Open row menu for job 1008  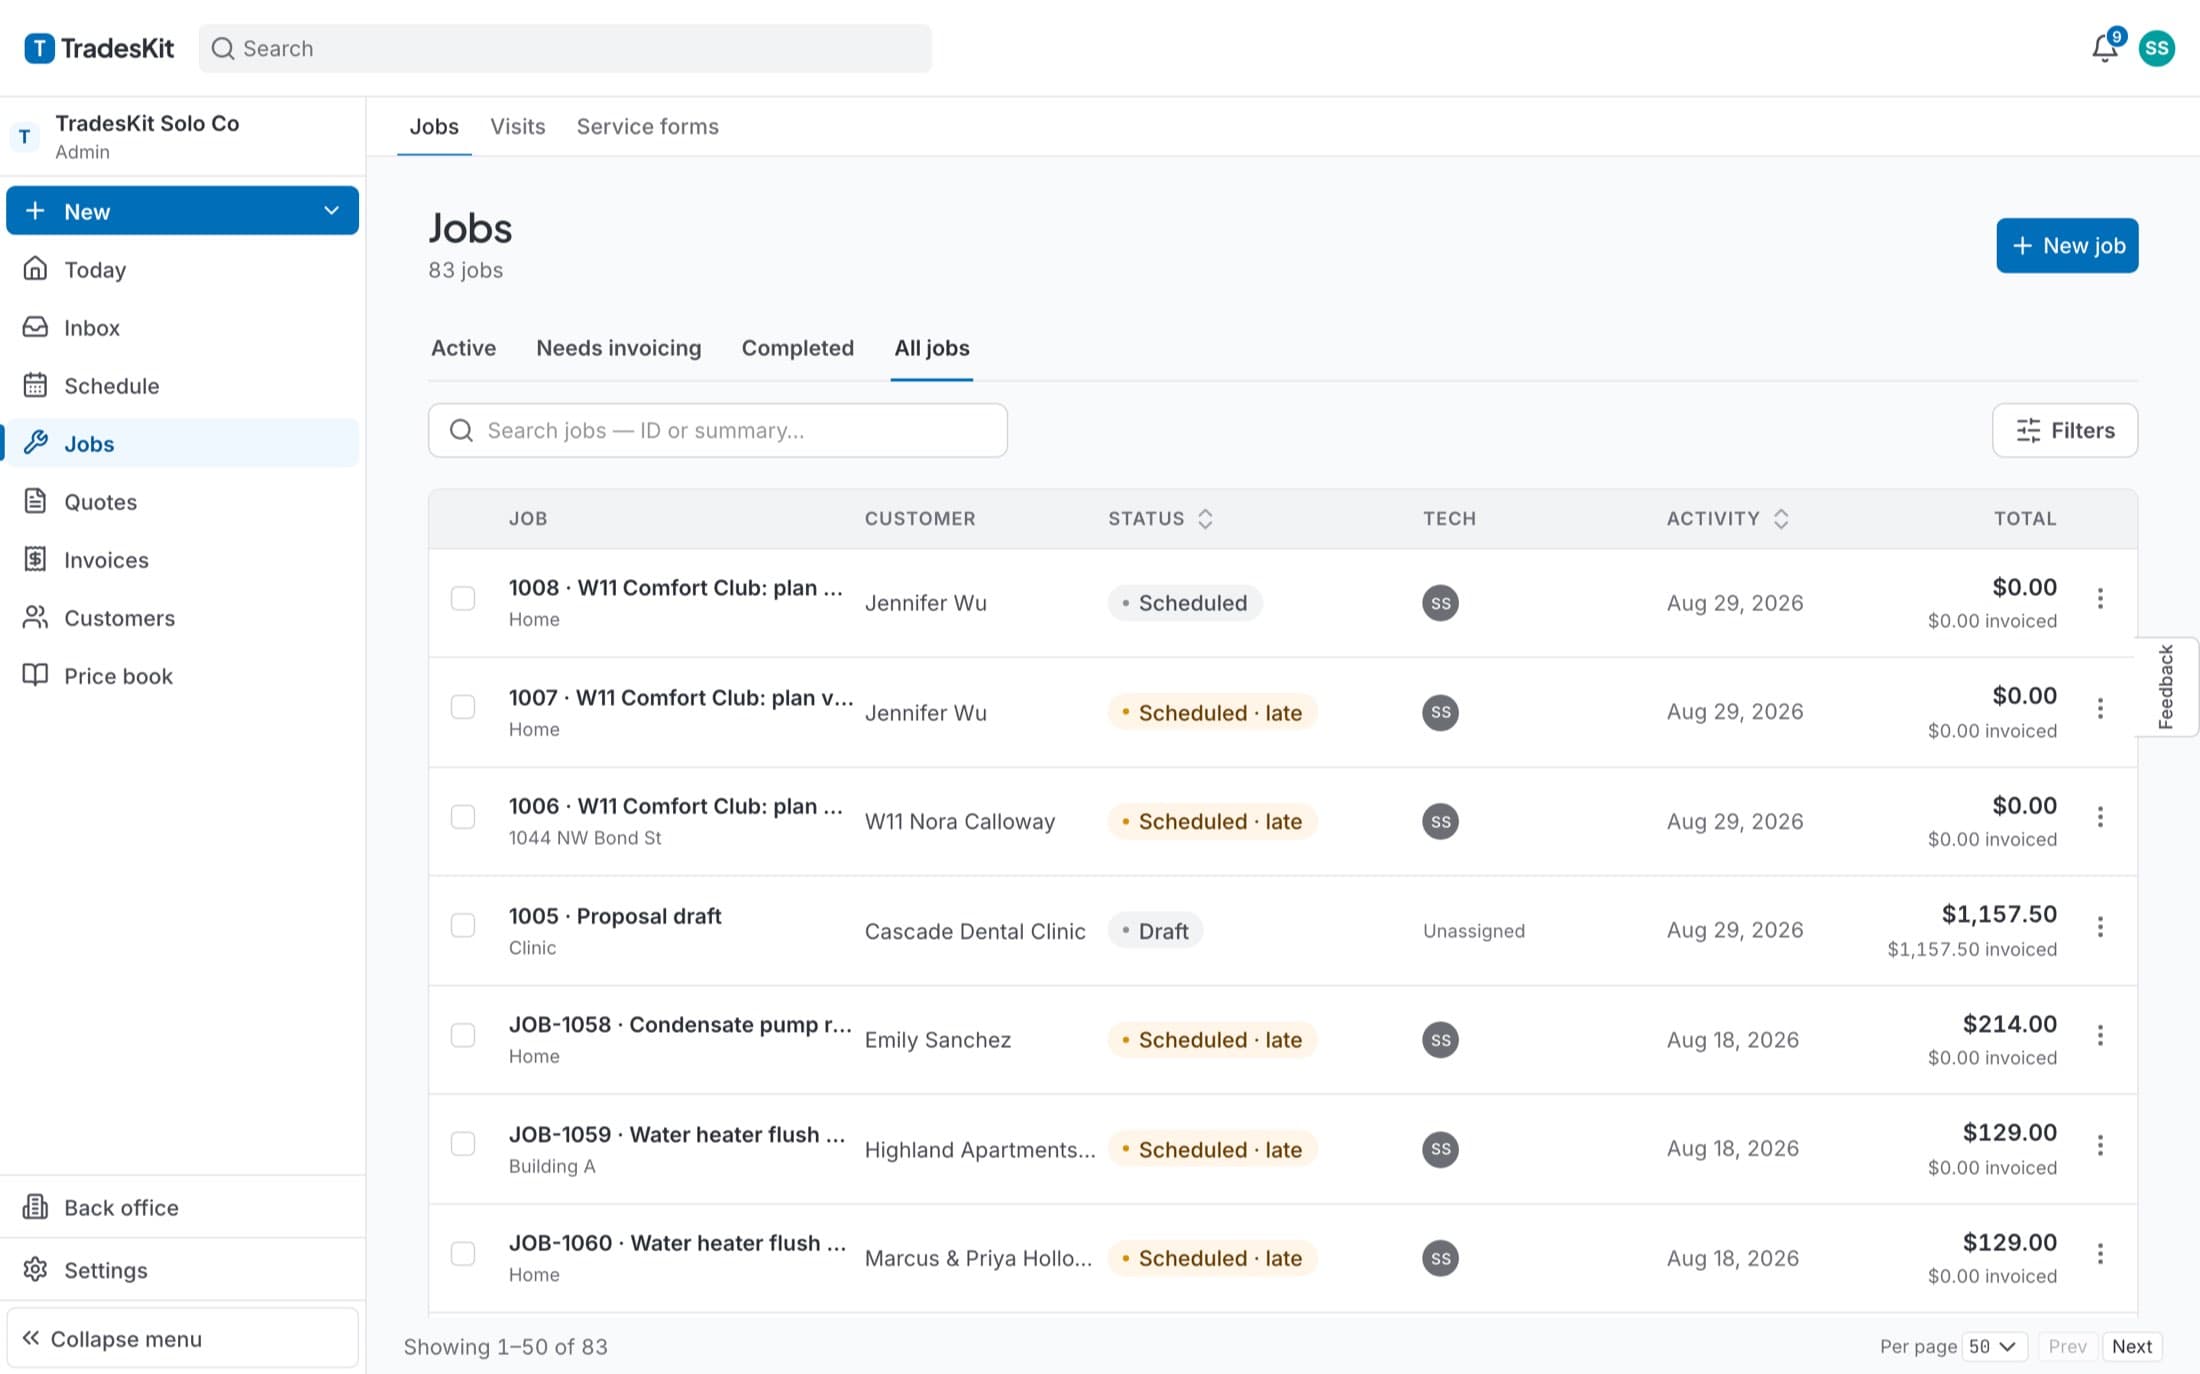coord(2100,599)
